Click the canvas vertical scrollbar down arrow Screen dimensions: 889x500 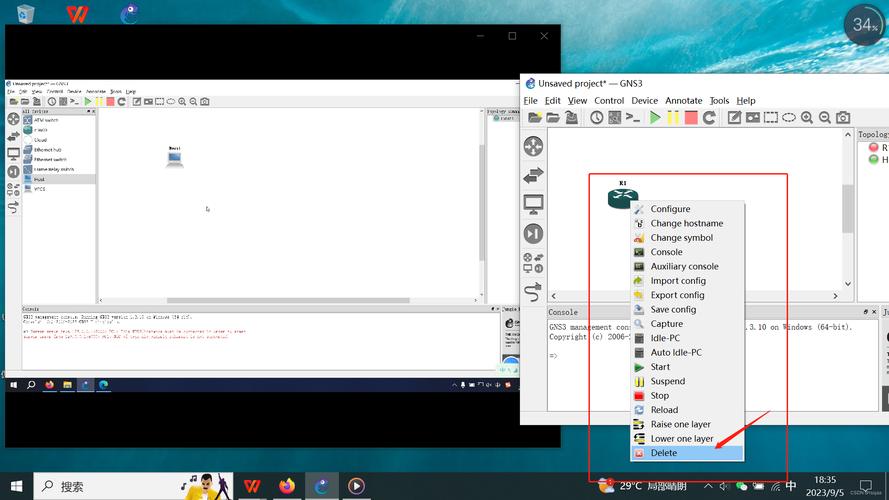[848, 283]
